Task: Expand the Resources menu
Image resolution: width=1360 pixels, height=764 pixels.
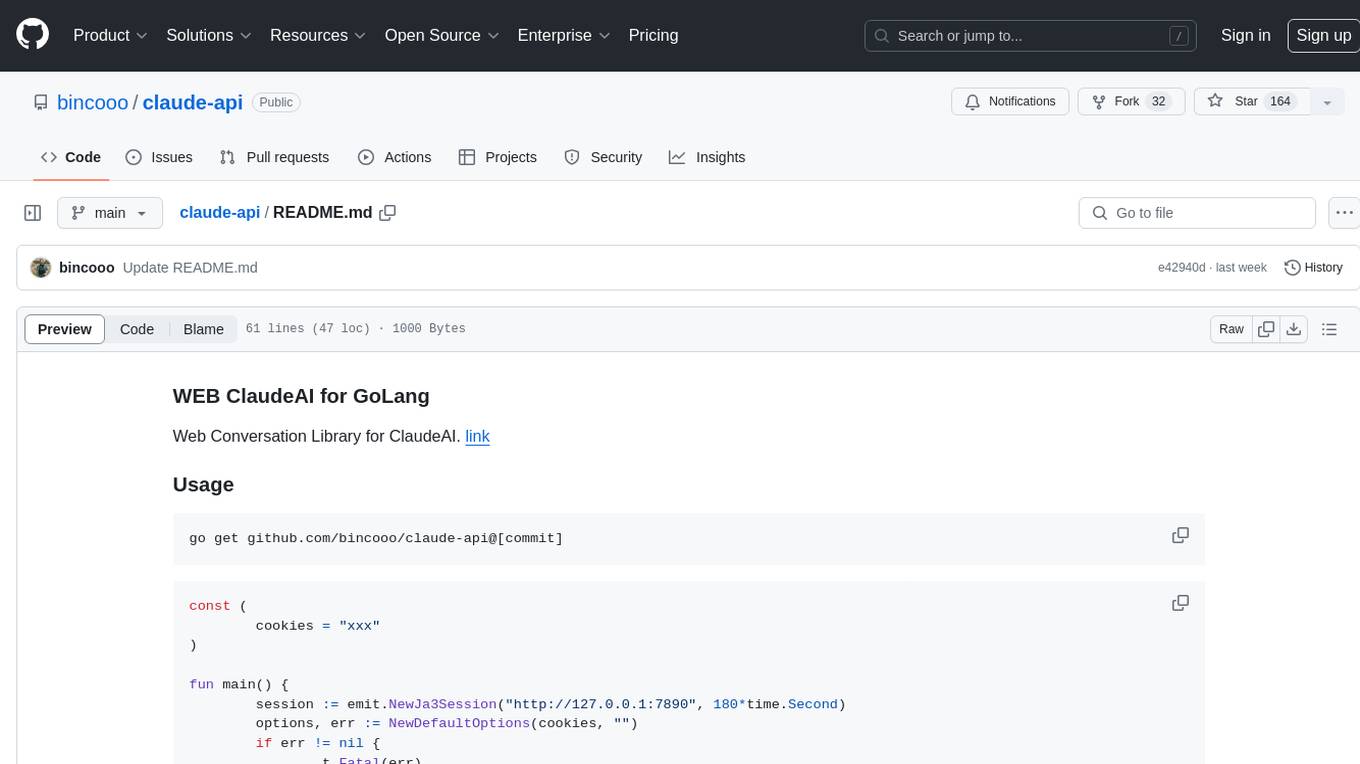Action: 317,35
